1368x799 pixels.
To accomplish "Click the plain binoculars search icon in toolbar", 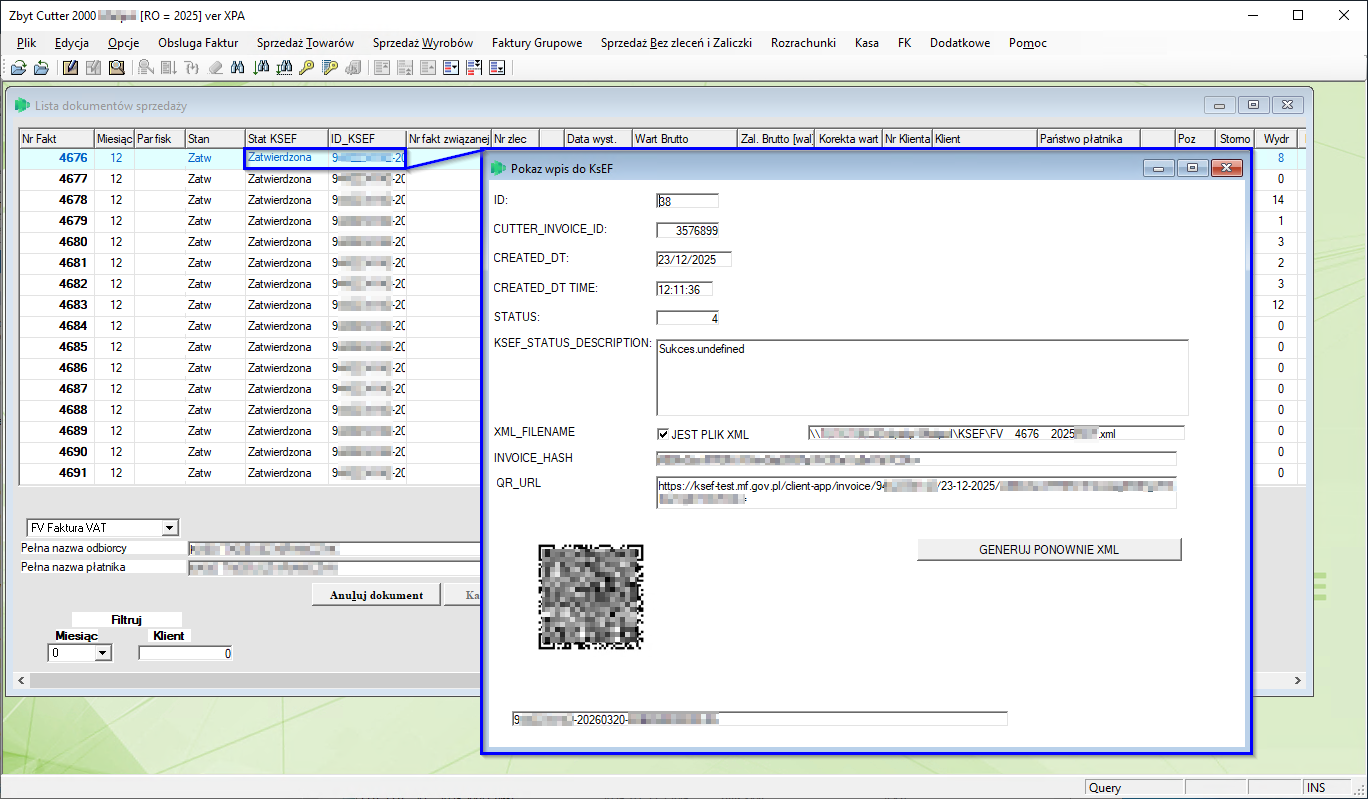I will [x=239, y=68].
